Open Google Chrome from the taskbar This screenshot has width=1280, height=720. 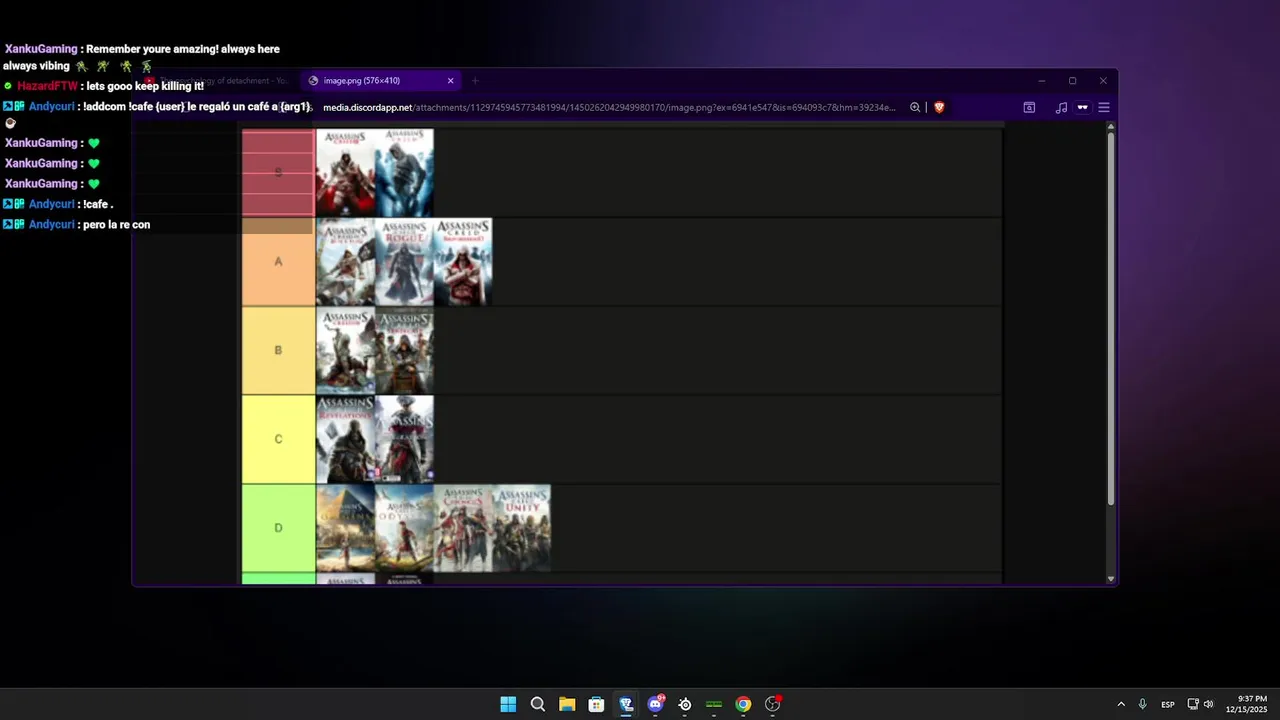(743, 704)
